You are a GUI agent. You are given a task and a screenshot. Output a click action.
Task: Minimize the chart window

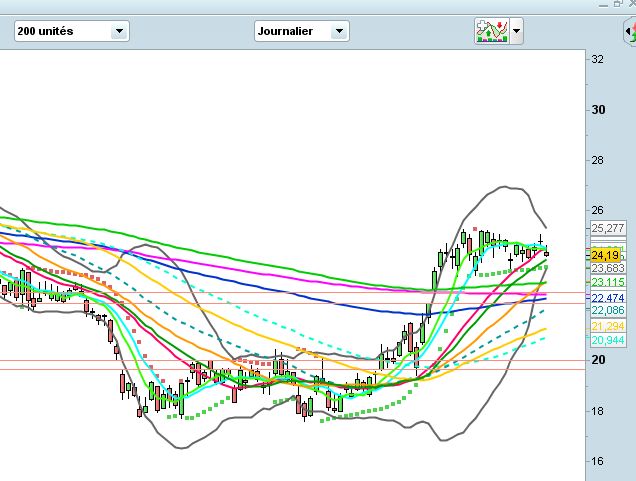click(x=603, y=4)
